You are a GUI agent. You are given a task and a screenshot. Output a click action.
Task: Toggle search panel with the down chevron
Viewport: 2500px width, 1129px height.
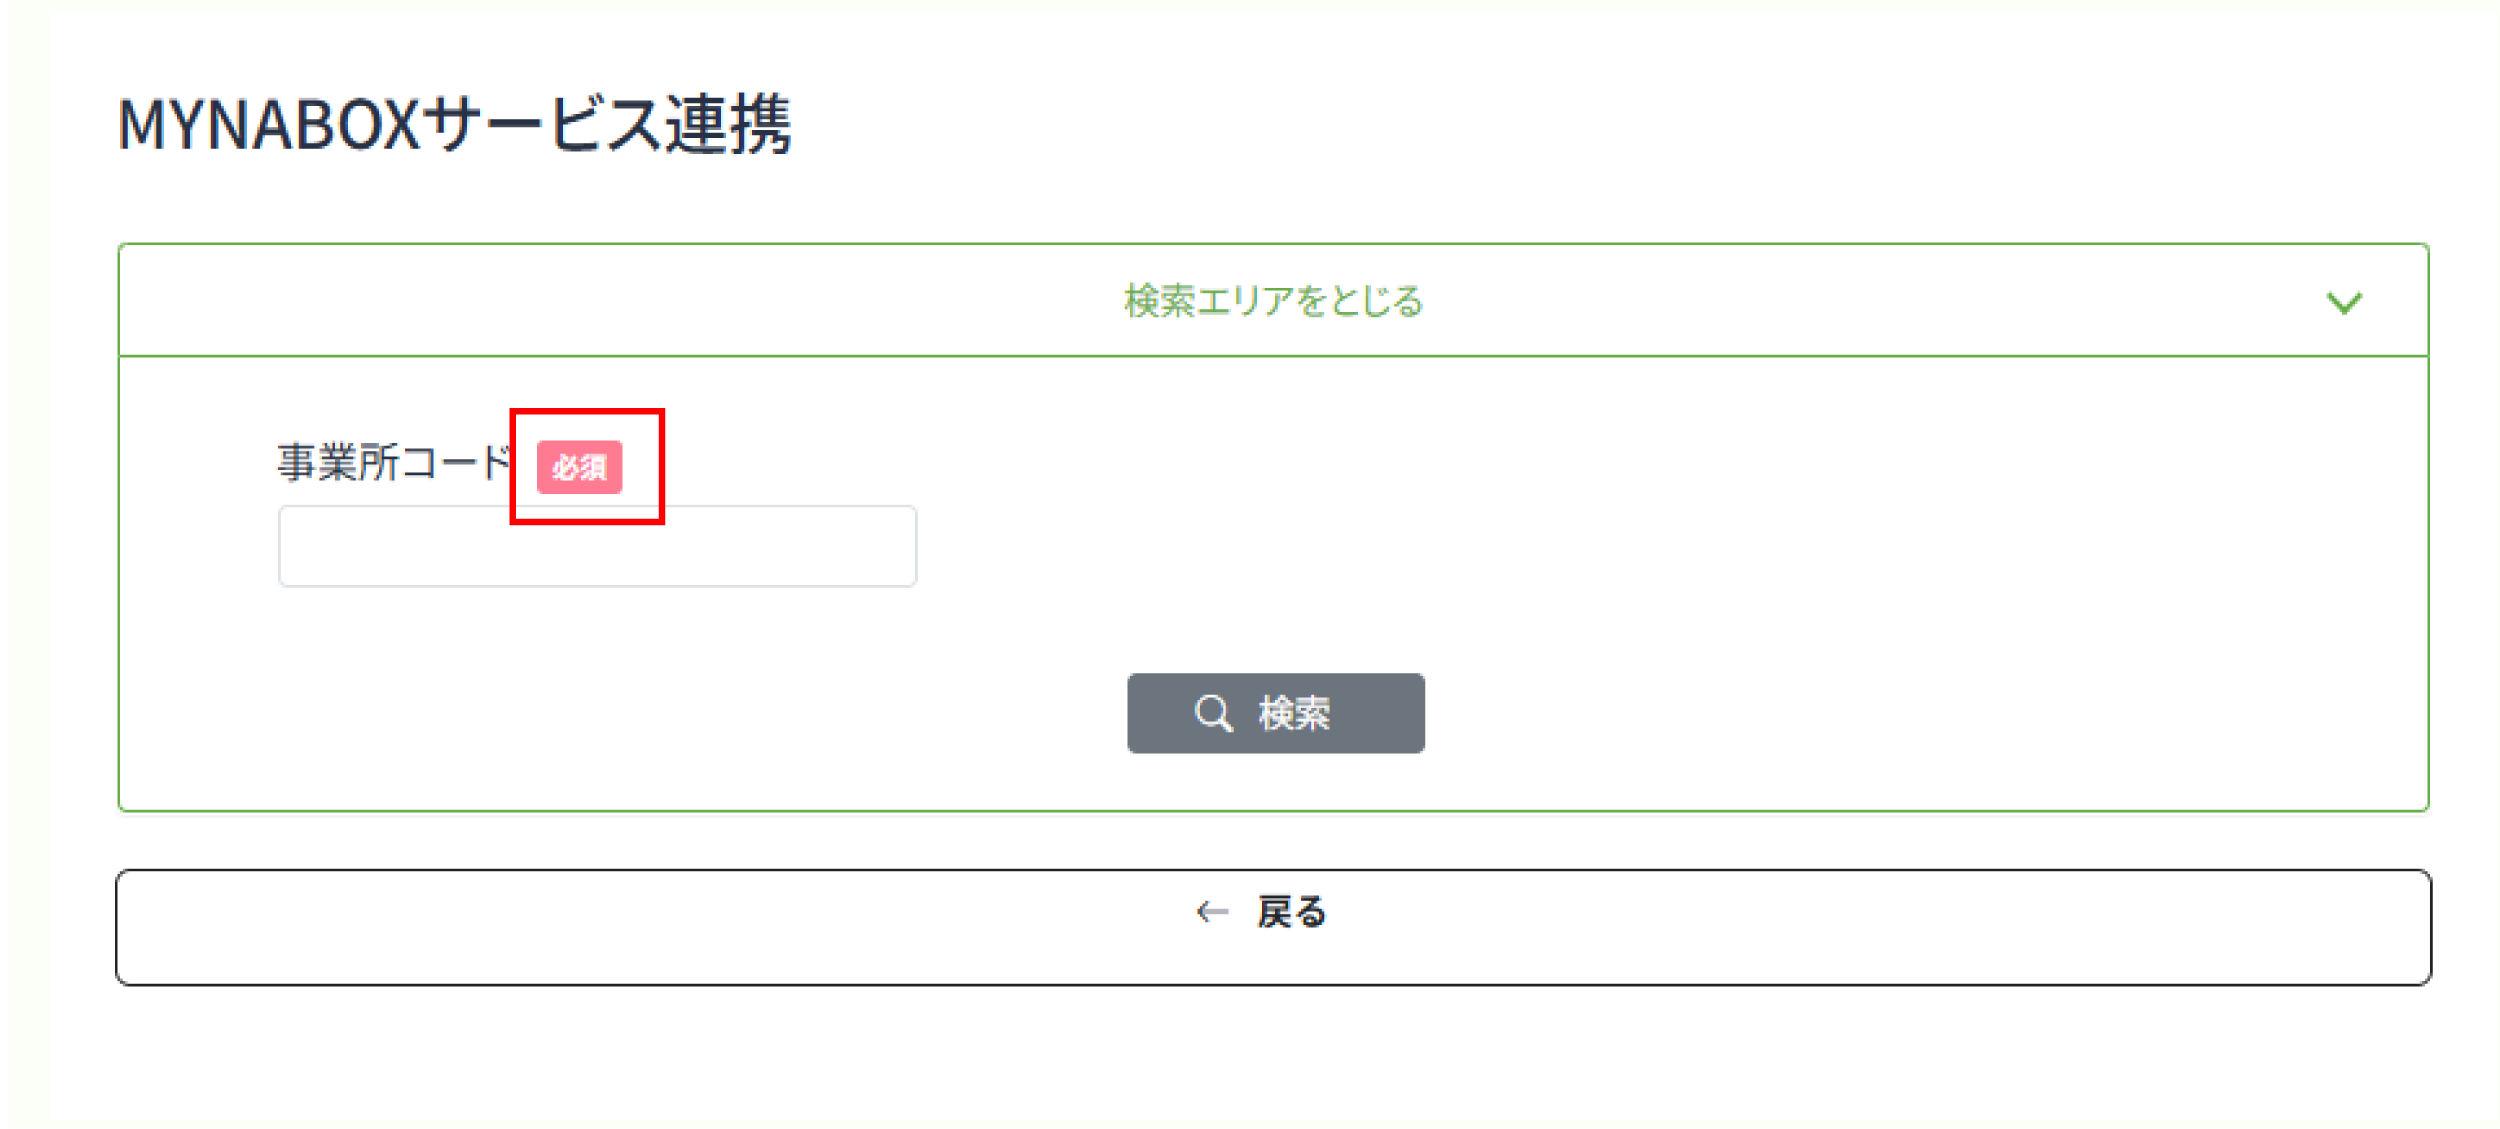[2343, 302]
